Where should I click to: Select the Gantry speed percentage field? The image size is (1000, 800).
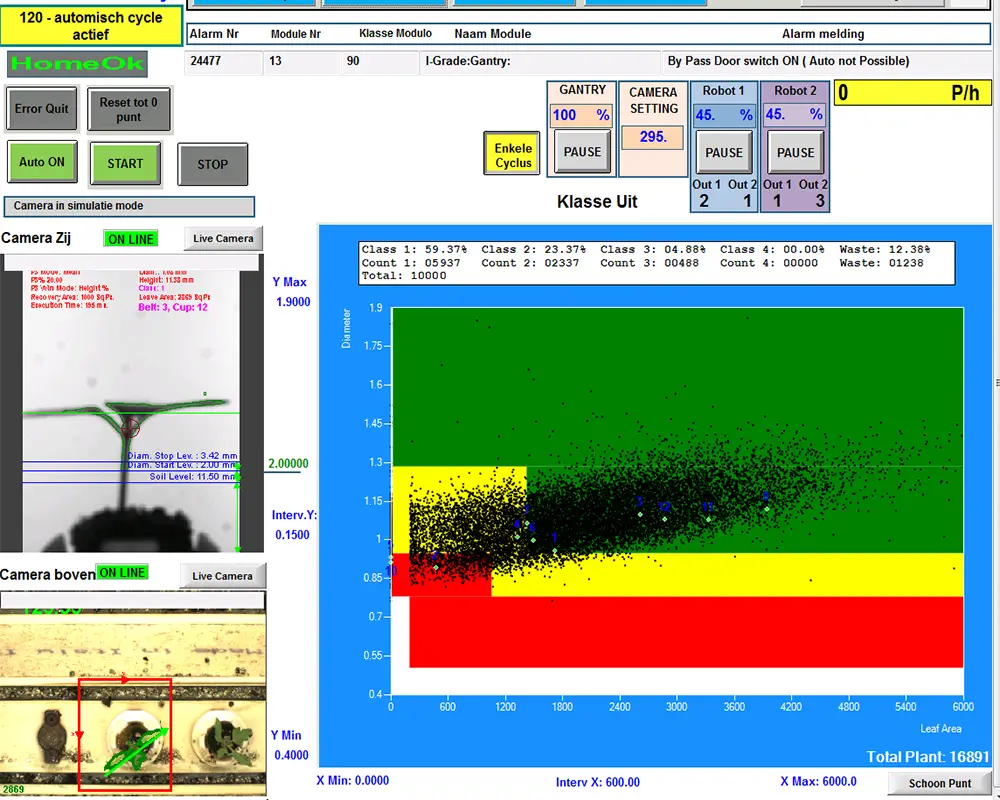(x=581, y=115)
